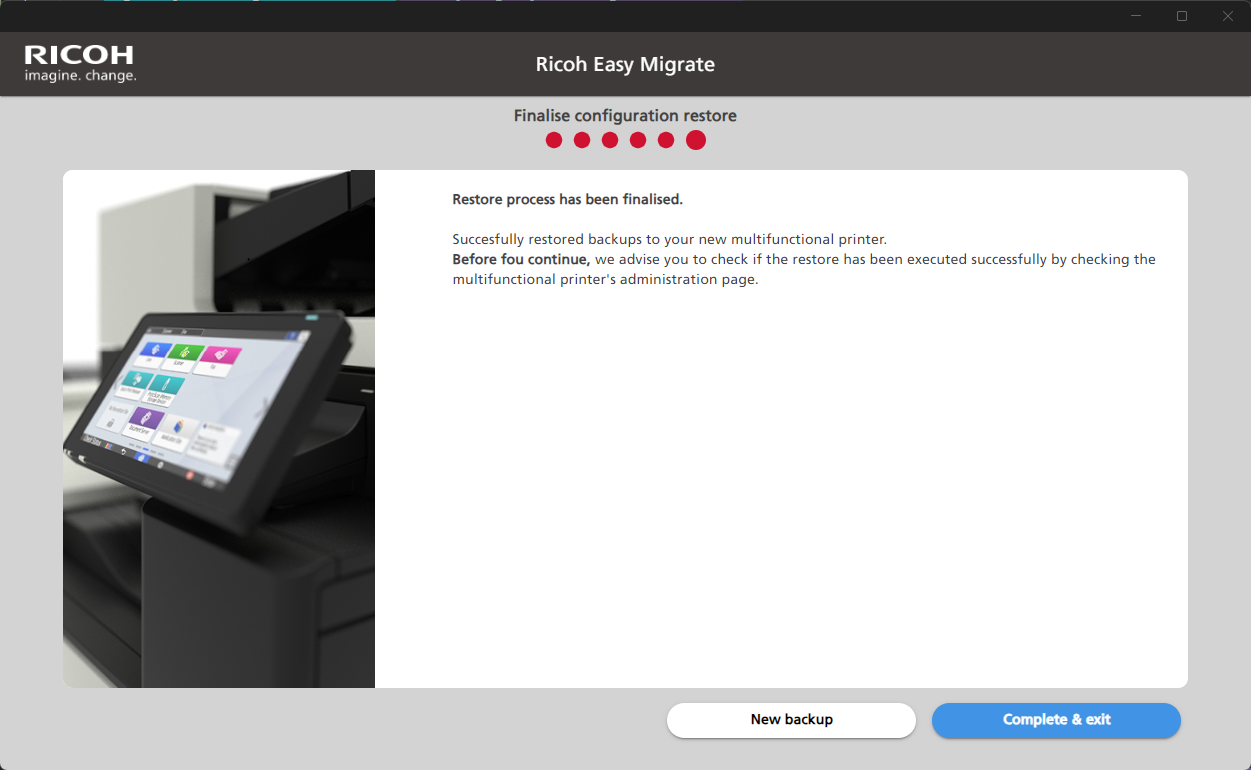Minimize the Ricoh Easy Migrate window
This screenshot has width=1251, height=770.
pyautogui.click(x=1137, y=16)
